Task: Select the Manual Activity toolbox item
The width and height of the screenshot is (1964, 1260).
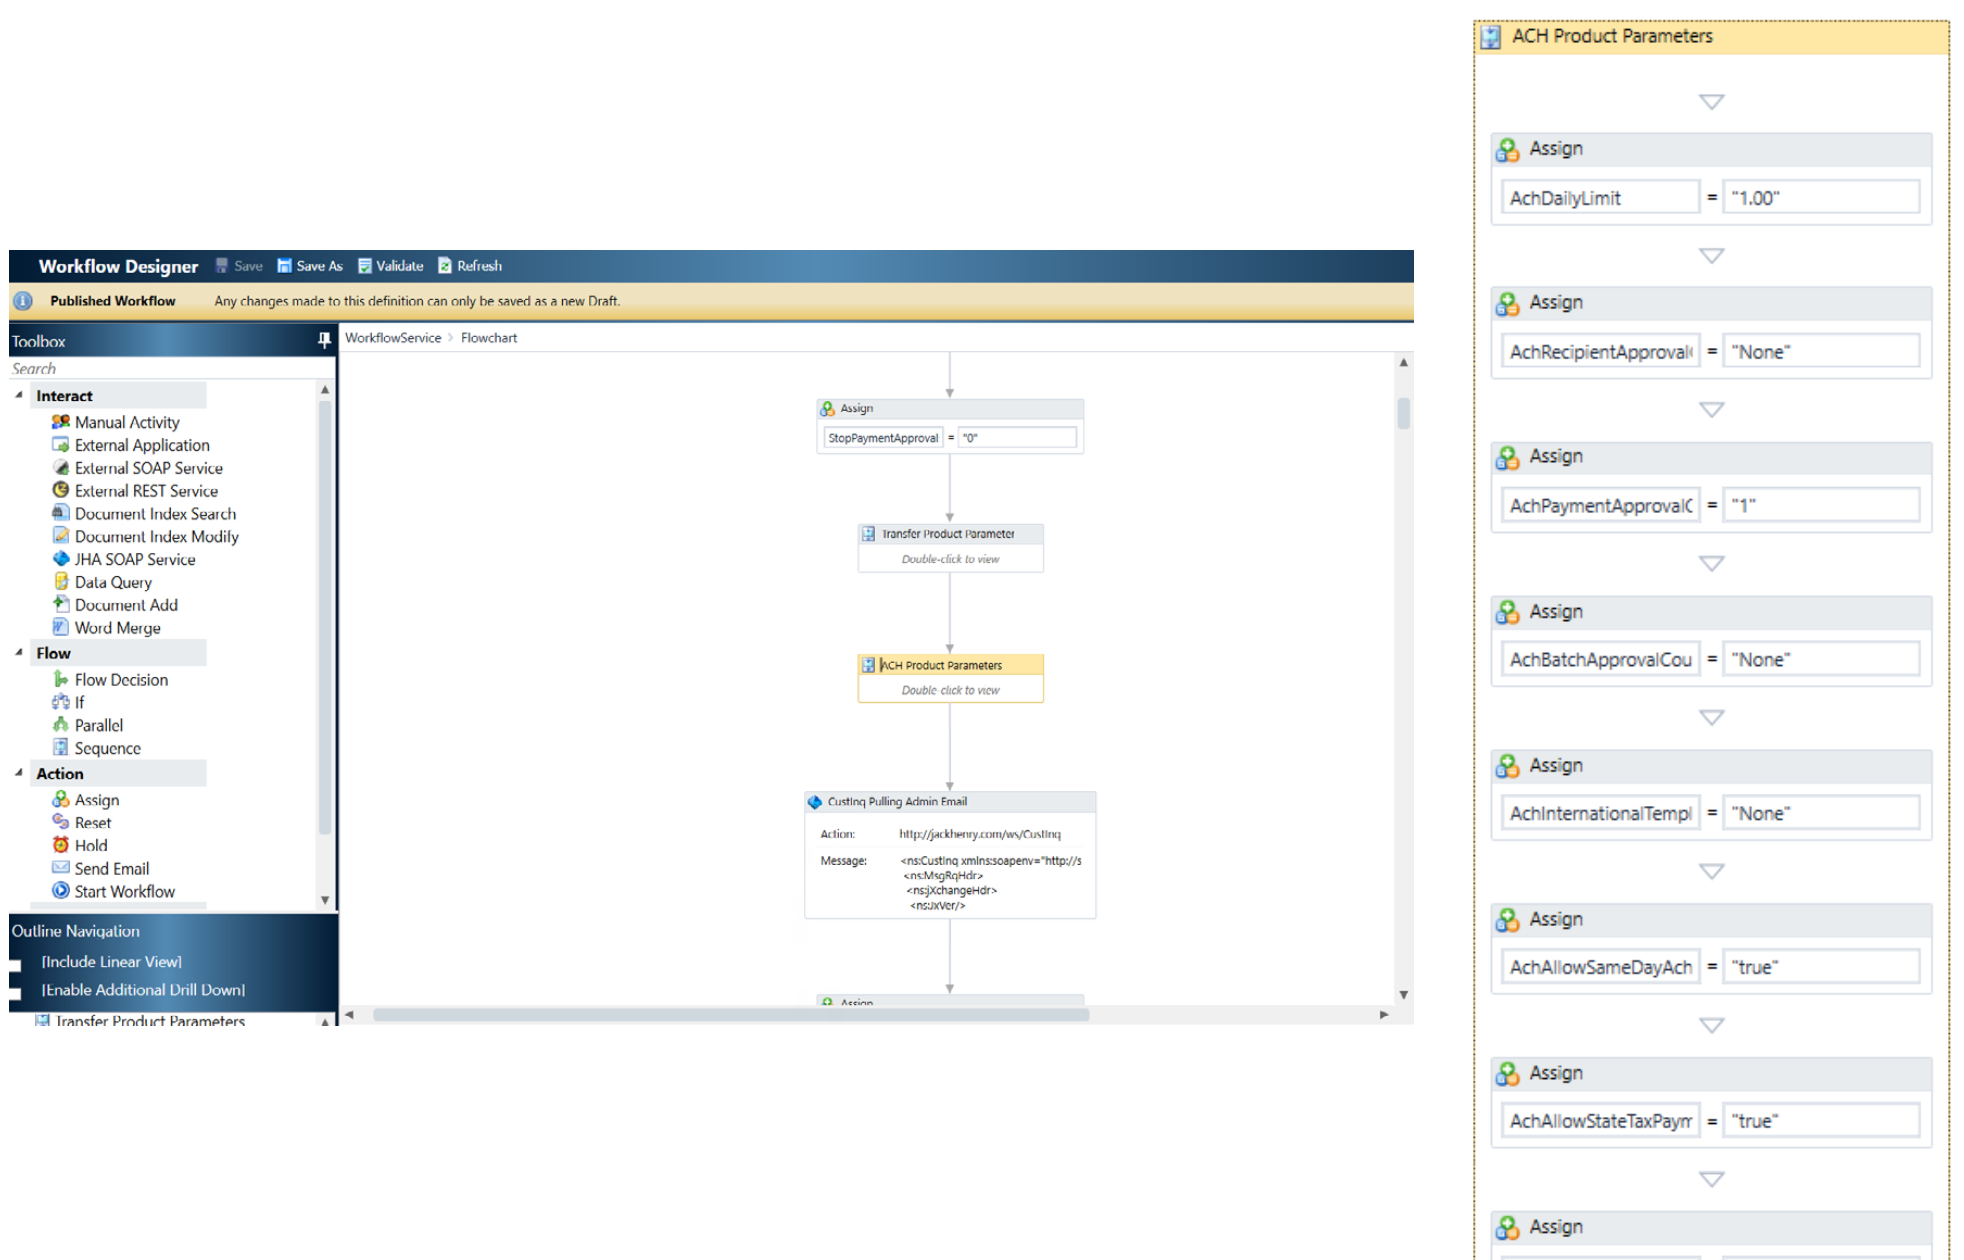Action: pos(126,422)
